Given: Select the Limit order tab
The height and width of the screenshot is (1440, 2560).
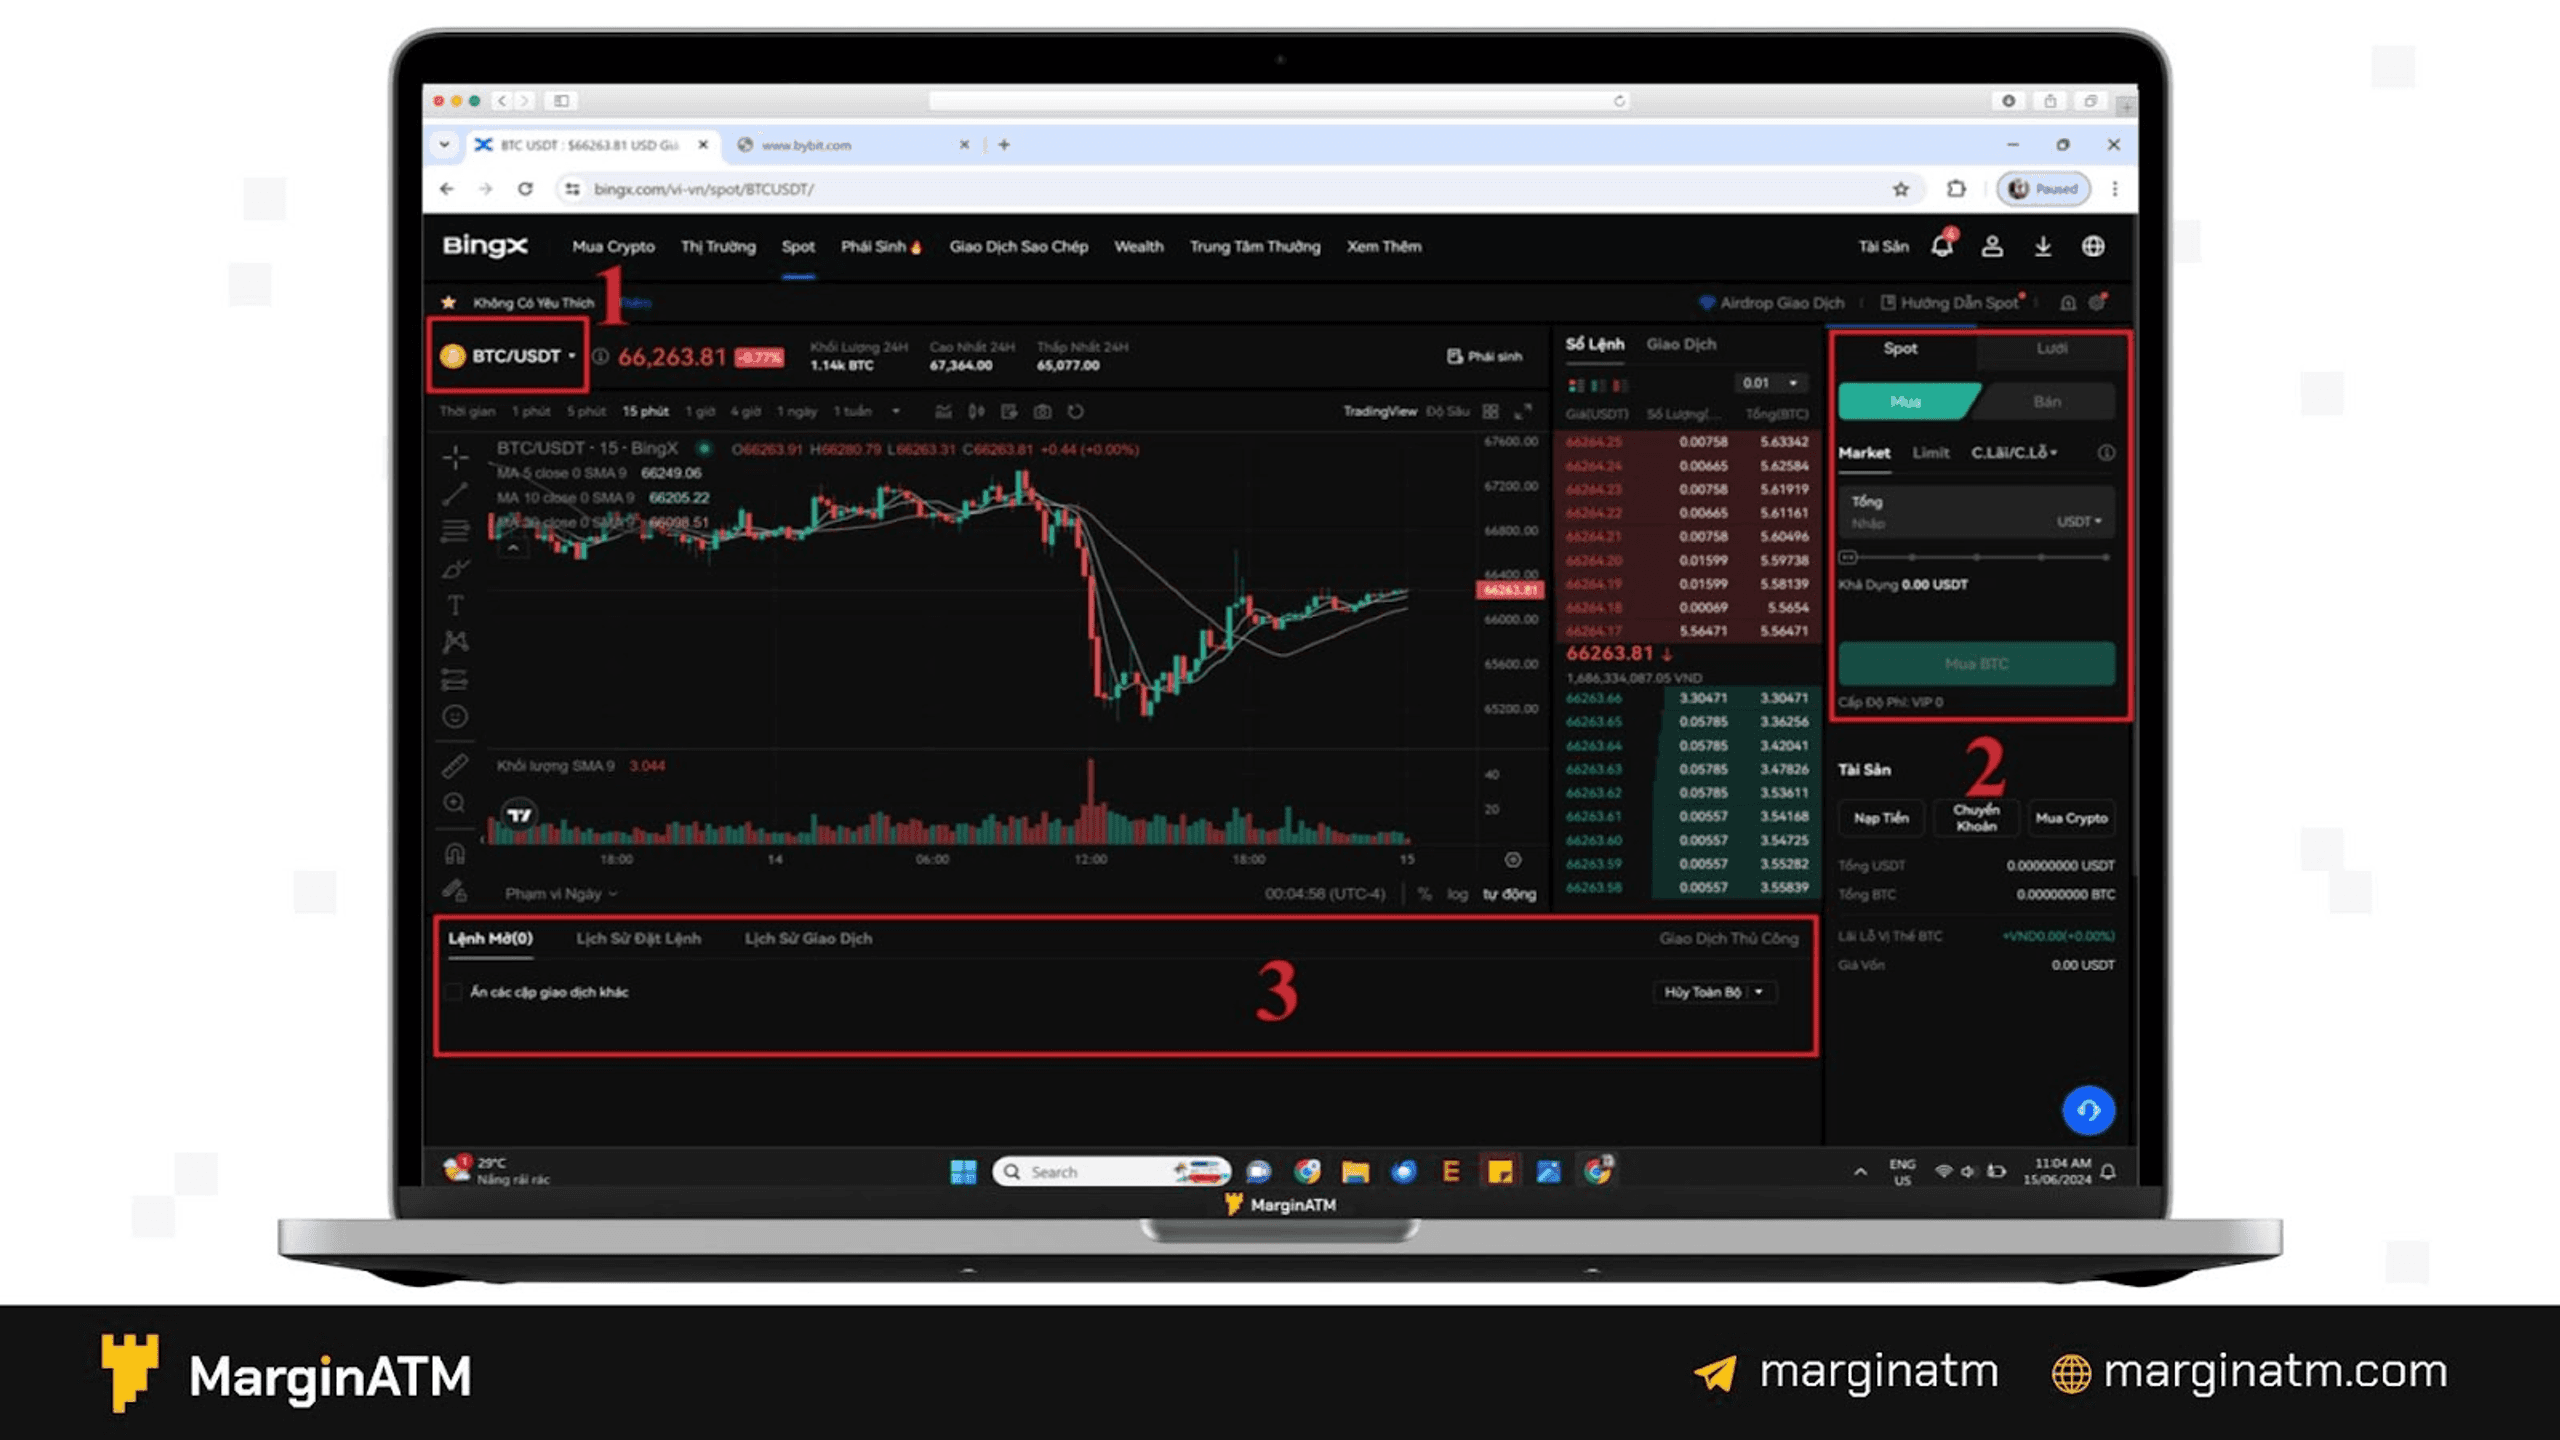Looking at the screenshot, I should [1930, 453].
